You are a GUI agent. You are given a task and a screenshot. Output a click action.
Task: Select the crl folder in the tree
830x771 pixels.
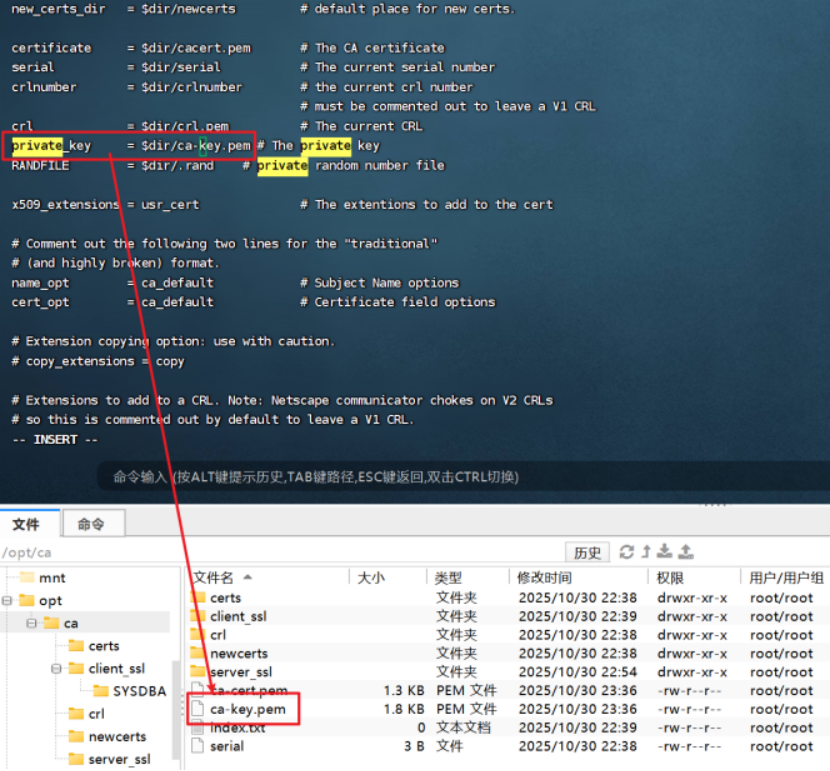point(87,714)
